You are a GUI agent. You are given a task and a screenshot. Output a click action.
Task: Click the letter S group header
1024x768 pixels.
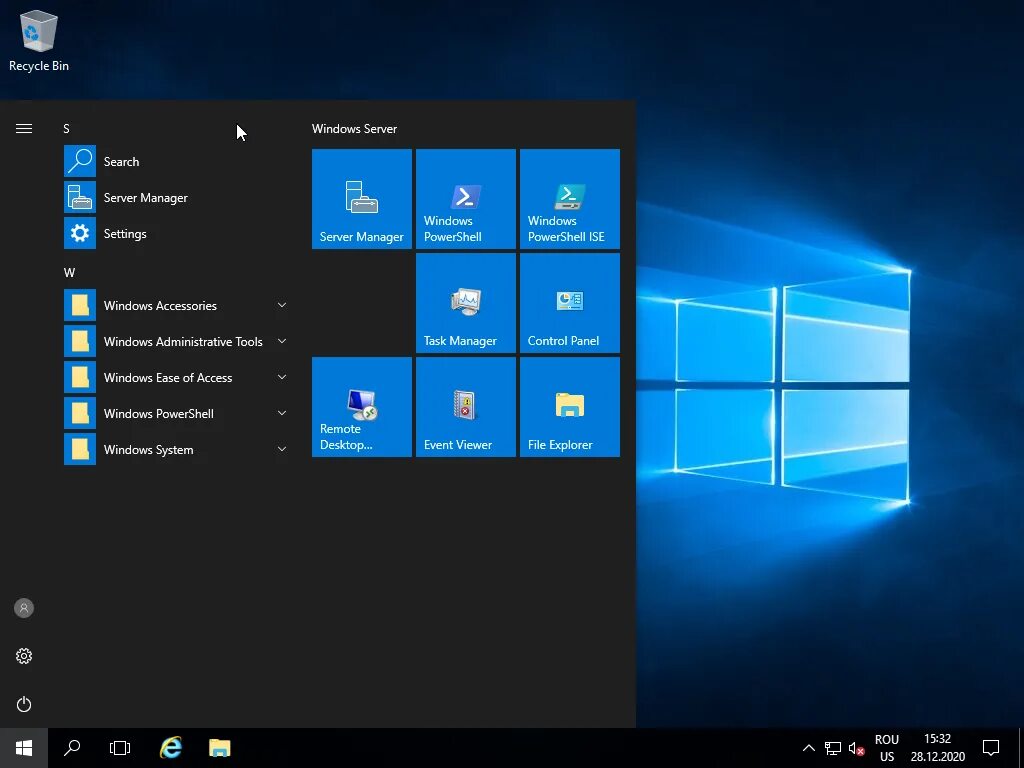[66, 129]
